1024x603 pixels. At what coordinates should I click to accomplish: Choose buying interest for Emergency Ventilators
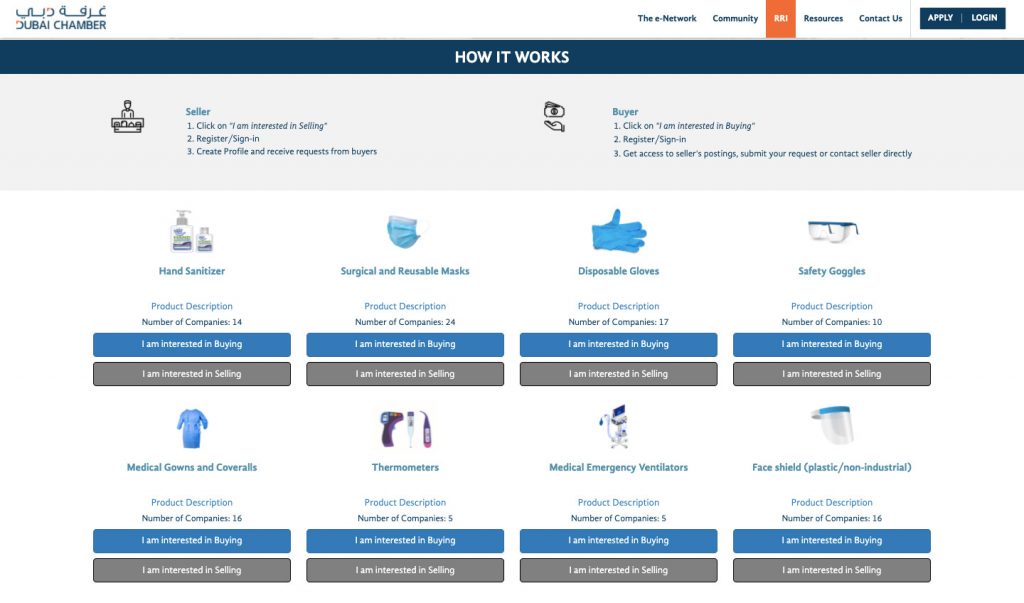point(618,541)
